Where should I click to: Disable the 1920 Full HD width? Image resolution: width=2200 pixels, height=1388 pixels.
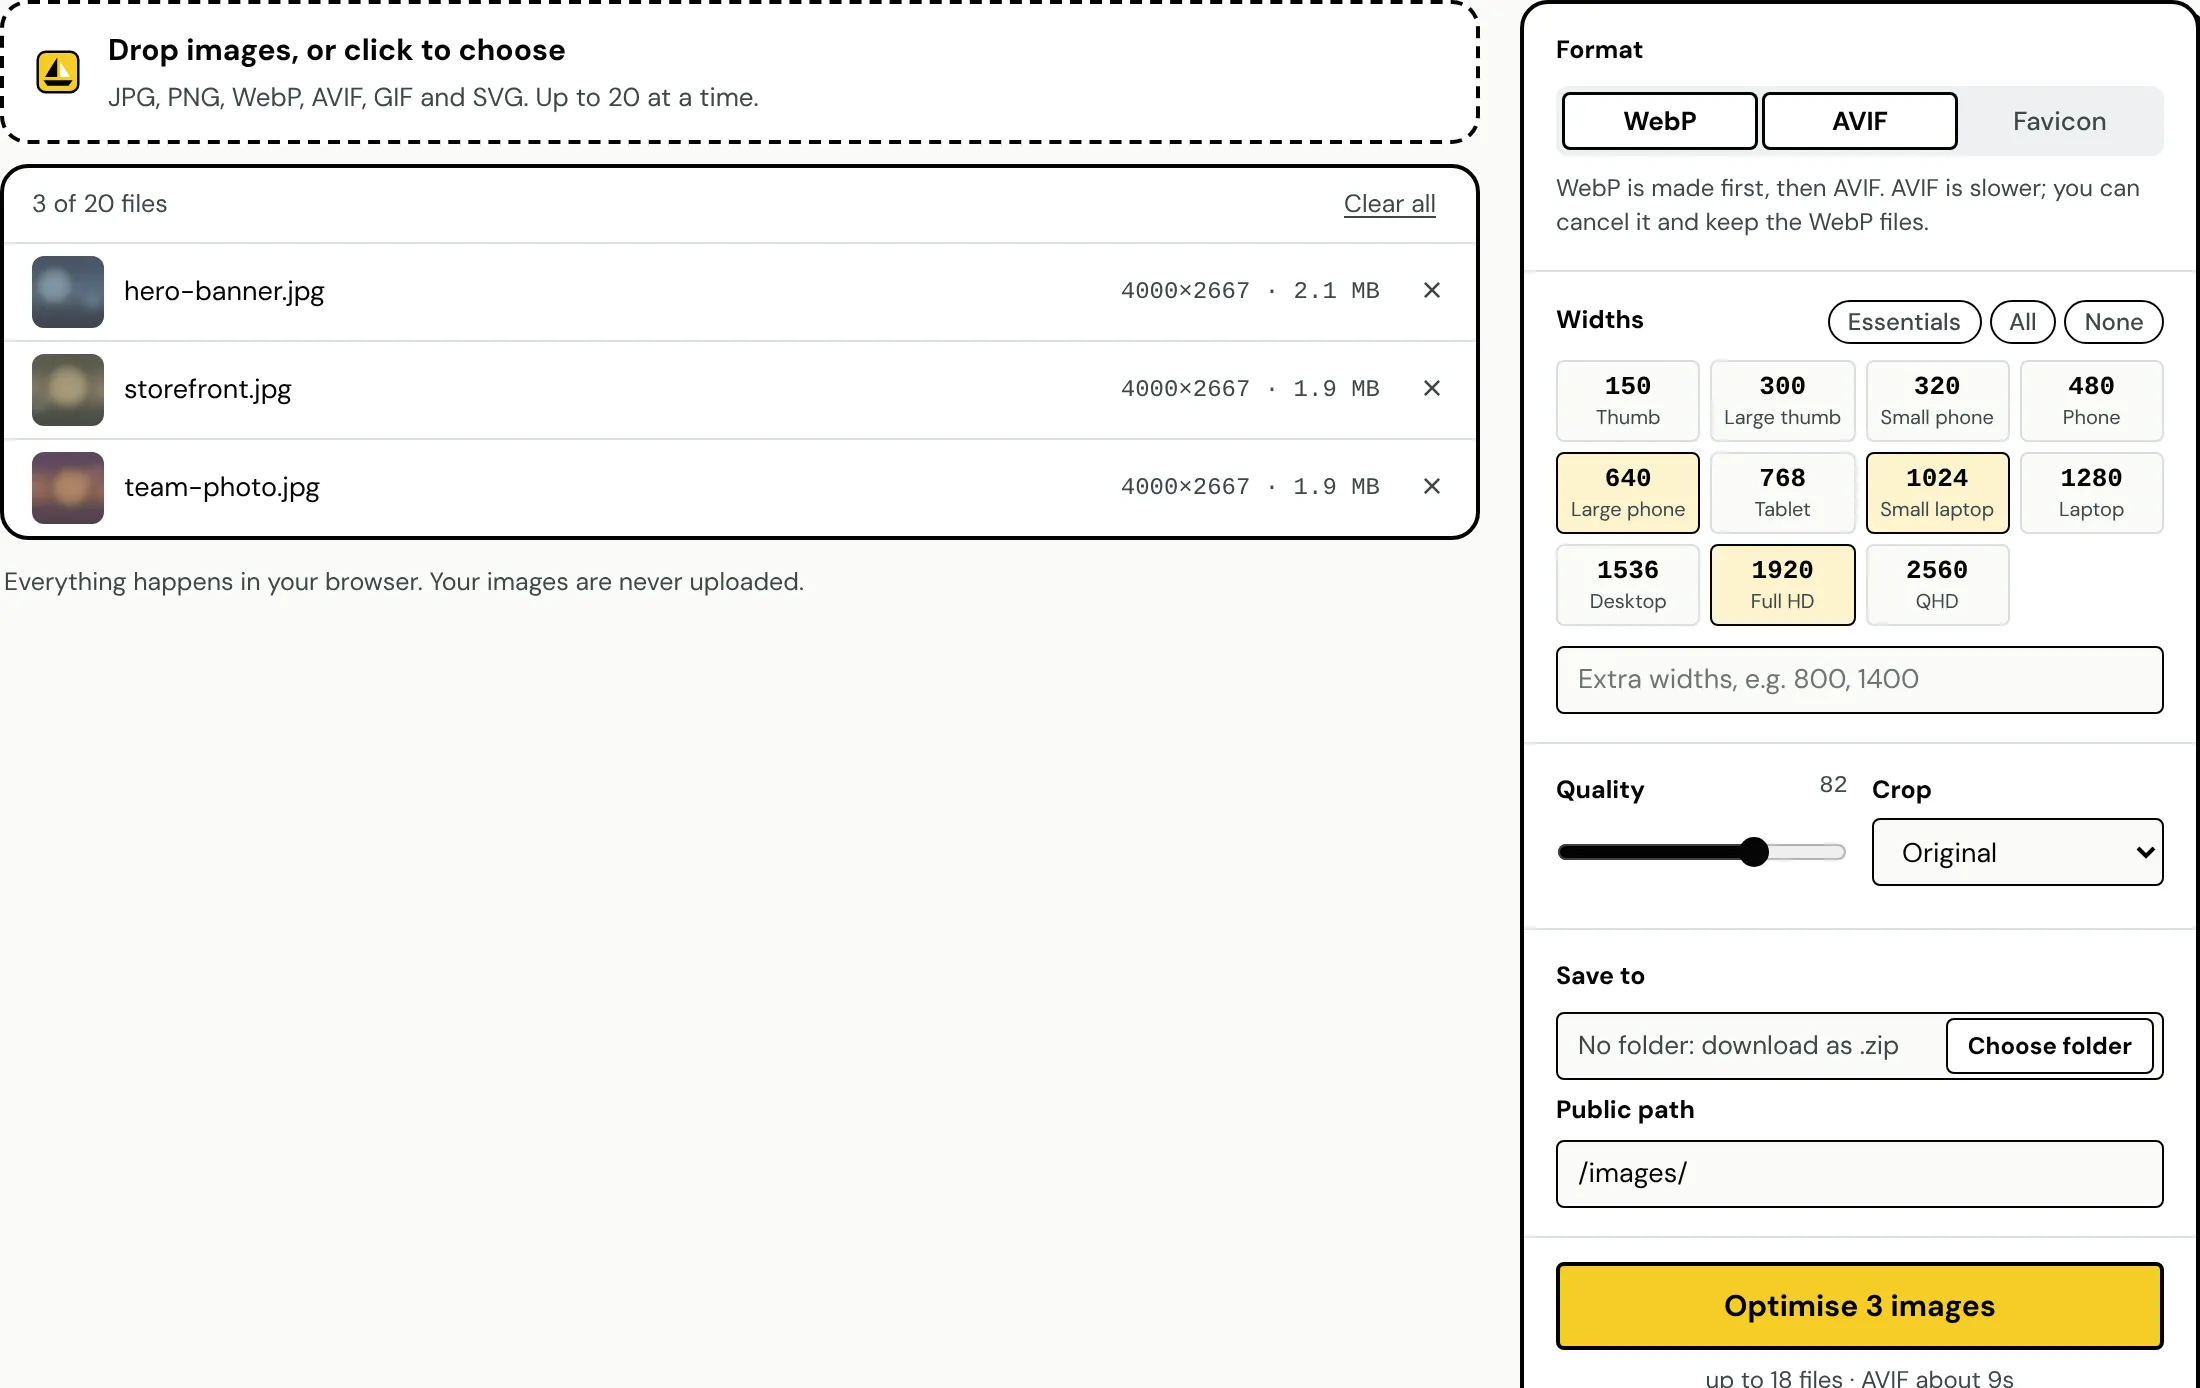[x=1782, y=585]
